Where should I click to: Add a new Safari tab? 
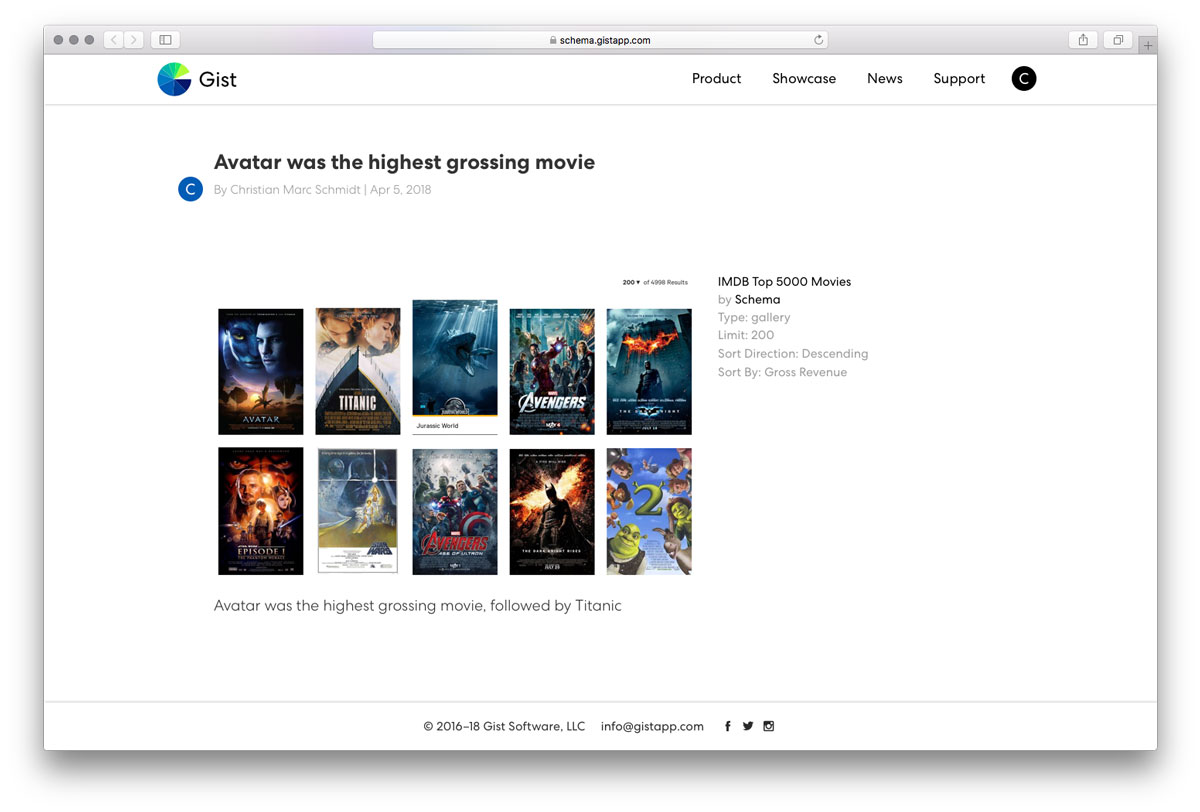pyautogui.click(x=1147, y=46)
